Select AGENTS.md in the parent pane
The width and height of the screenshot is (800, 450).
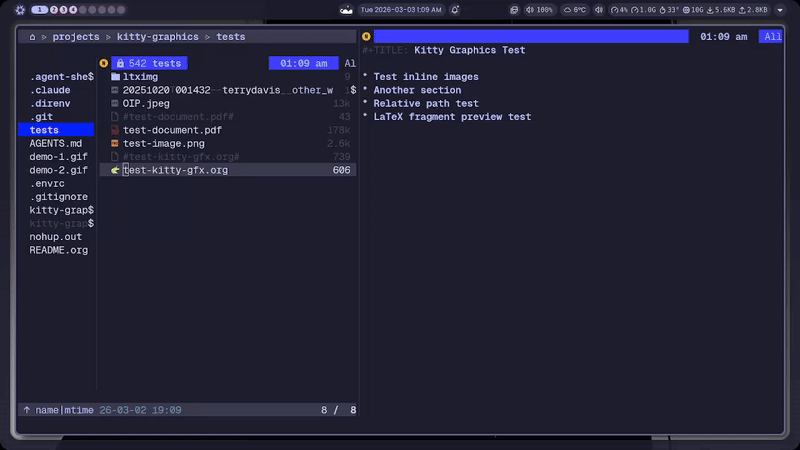pyautogui.click(x=56, y=143)
